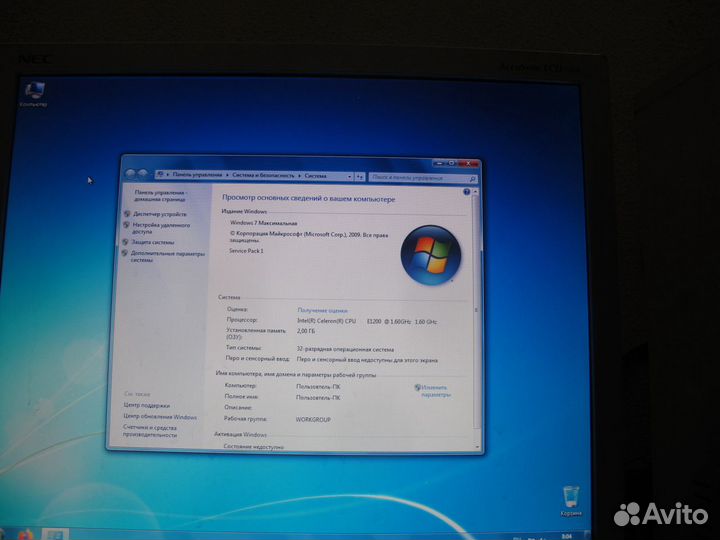Click the scrollbar down arrow
The height and width of the screenshot is (540, 720).
478,447
